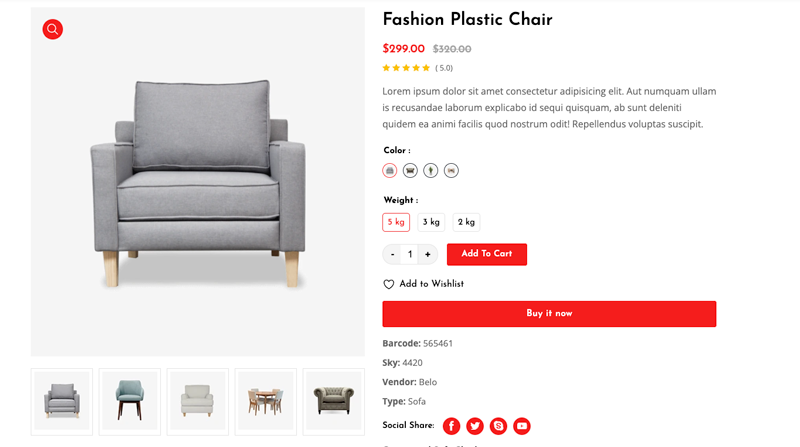Viewport: 800px width, 447px height.
Task: Click the Add To Cart button
Action: [x=487, y=254]
